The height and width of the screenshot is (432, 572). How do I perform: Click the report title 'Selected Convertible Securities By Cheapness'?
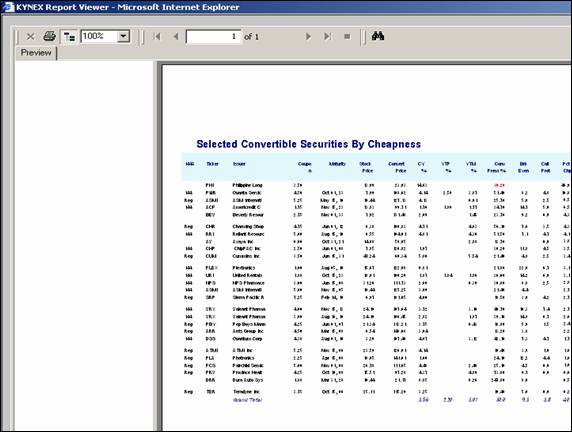pos(309,144)
